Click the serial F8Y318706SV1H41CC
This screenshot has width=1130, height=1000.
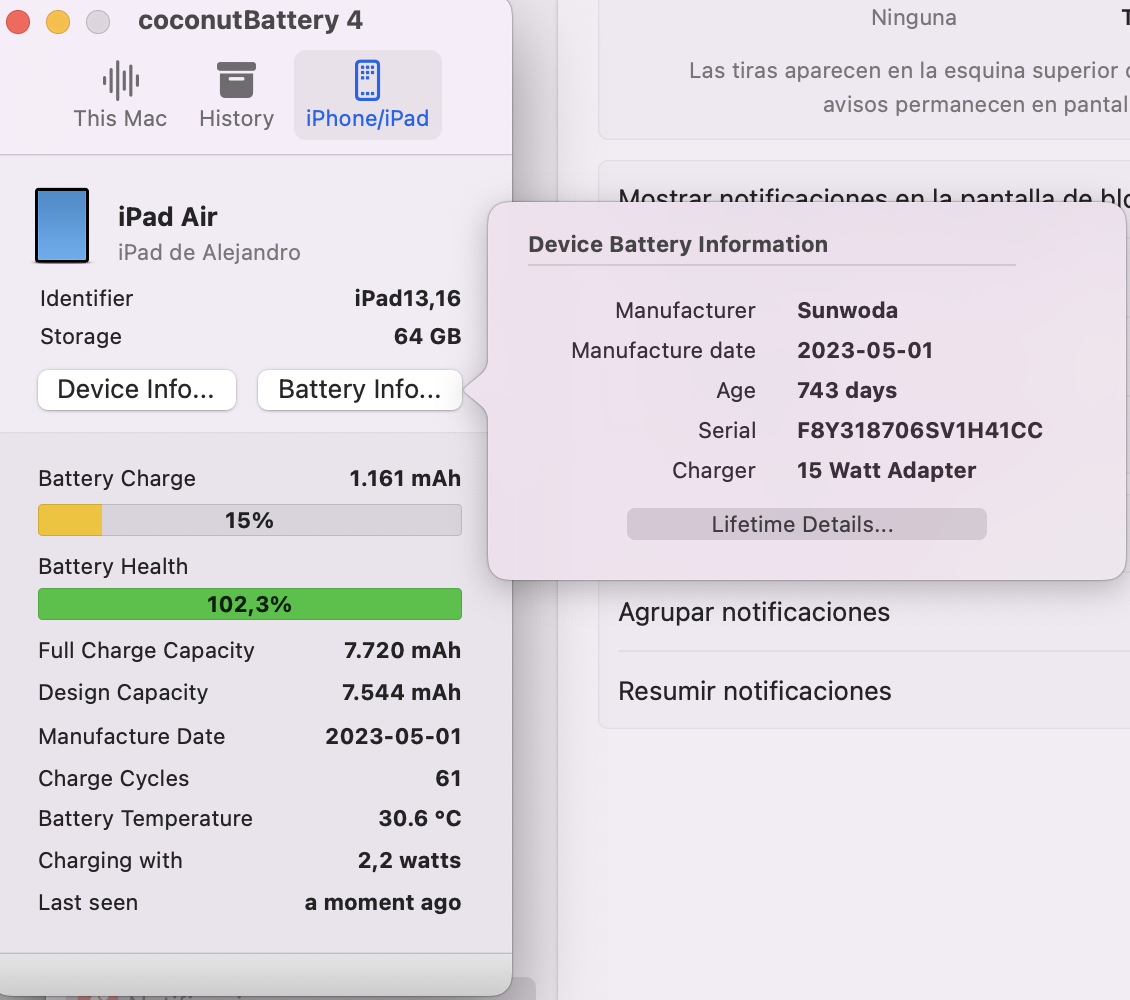[x=920, y=430]
